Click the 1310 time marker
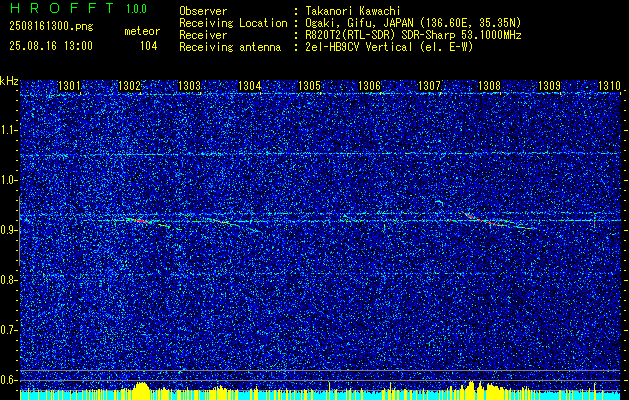Screen dimensions: 629x400 click(609, 86)
